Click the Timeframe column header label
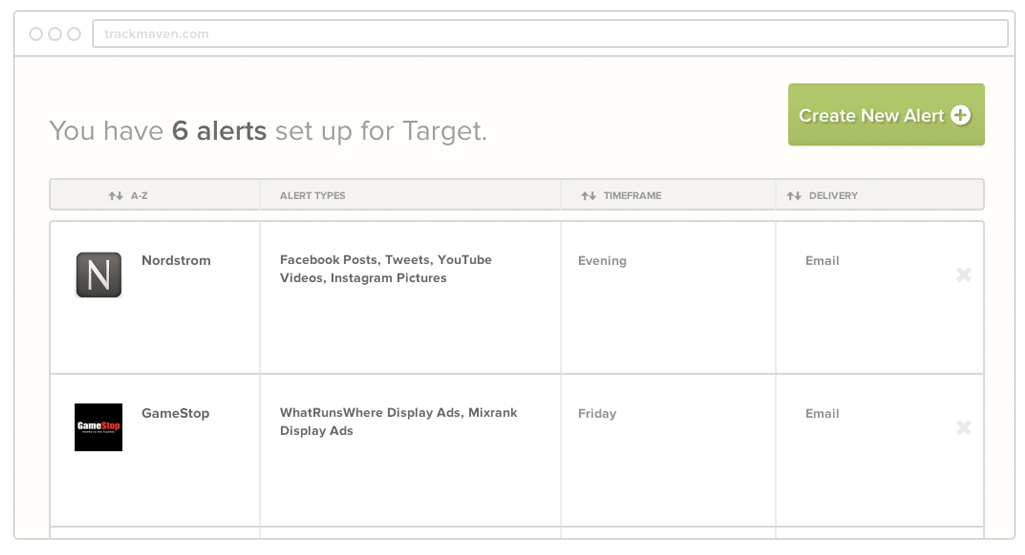This screenshot has height=555, width=1025. [x=632, y=195]
